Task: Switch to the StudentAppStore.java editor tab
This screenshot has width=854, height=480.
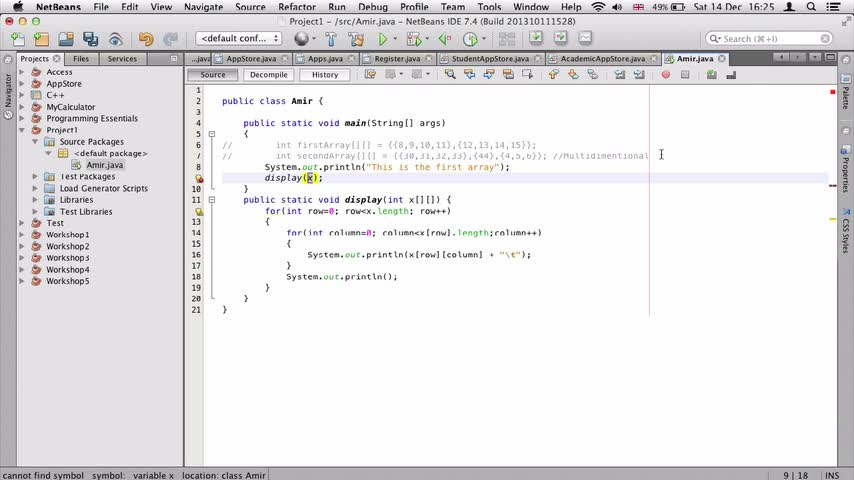Action: [490, 59]
